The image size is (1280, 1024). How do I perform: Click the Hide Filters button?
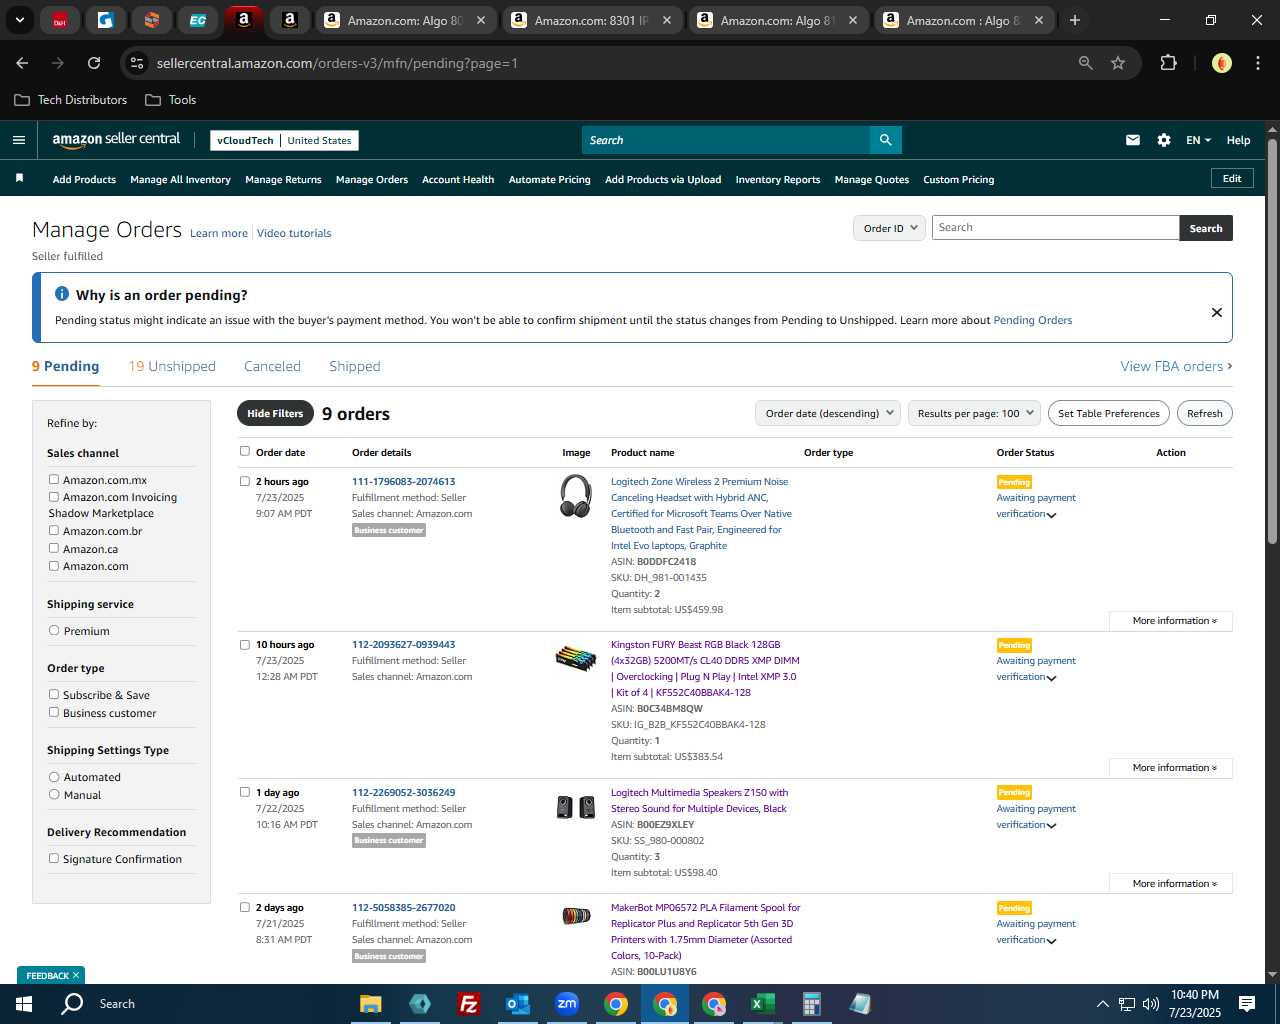coord(275,413)
